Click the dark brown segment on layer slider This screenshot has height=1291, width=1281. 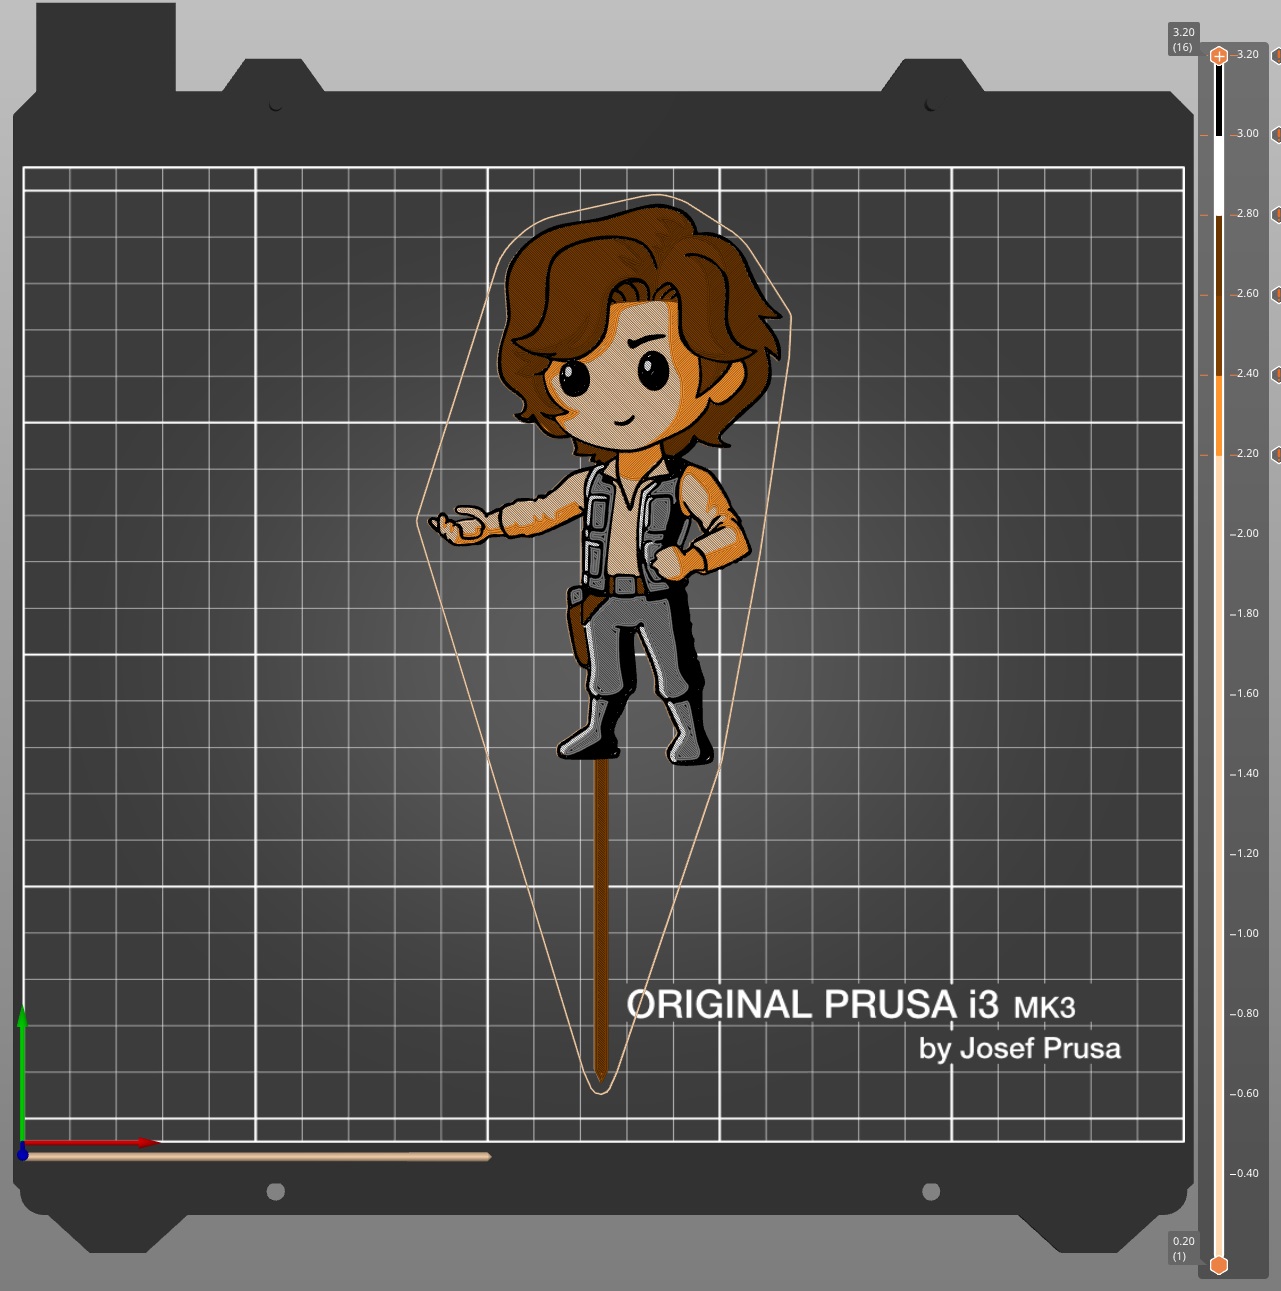point(1218,296)
